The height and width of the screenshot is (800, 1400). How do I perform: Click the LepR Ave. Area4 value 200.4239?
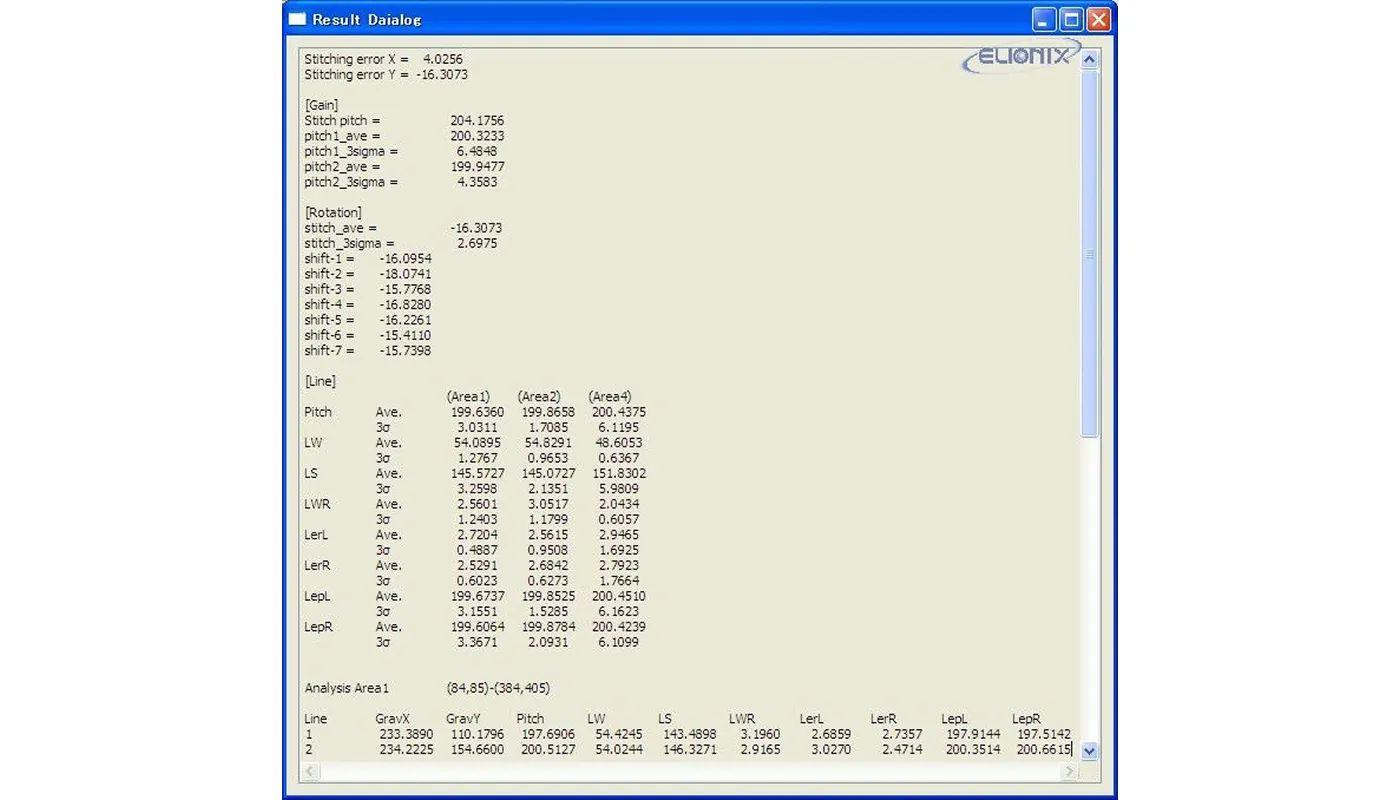[x=619, y=627]
